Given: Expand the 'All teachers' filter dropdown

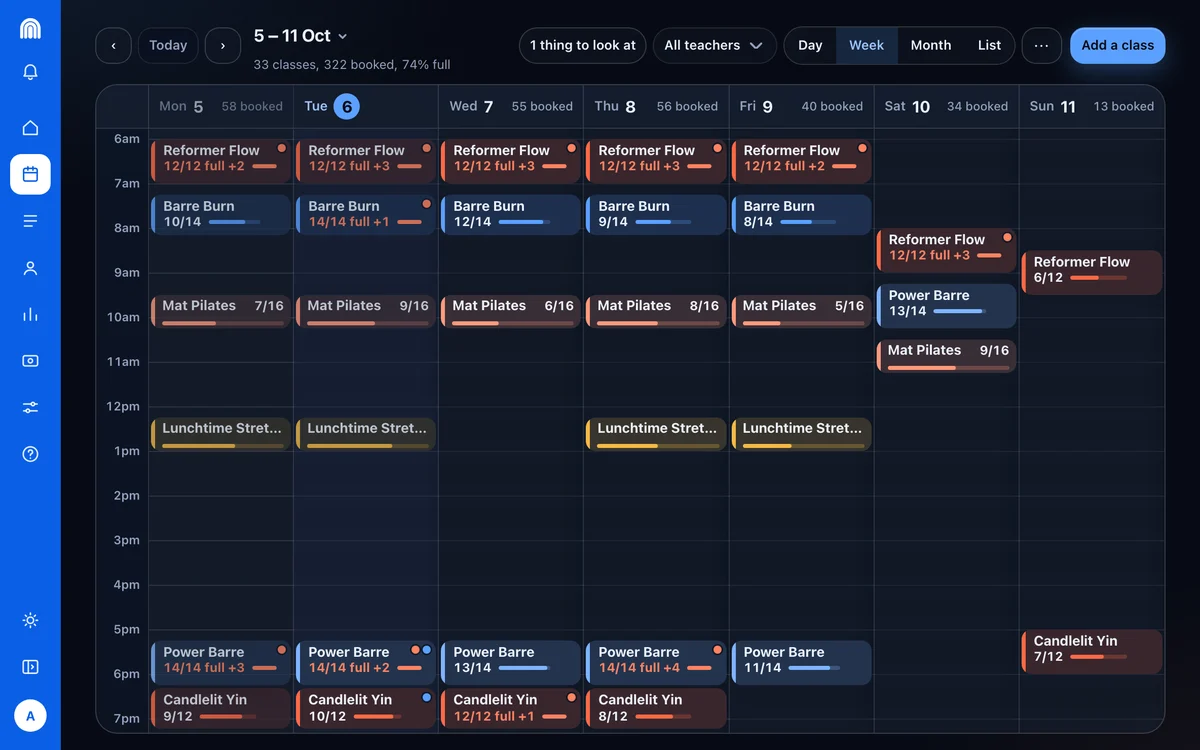Looking at the screenshot, I should coord(714,45).
